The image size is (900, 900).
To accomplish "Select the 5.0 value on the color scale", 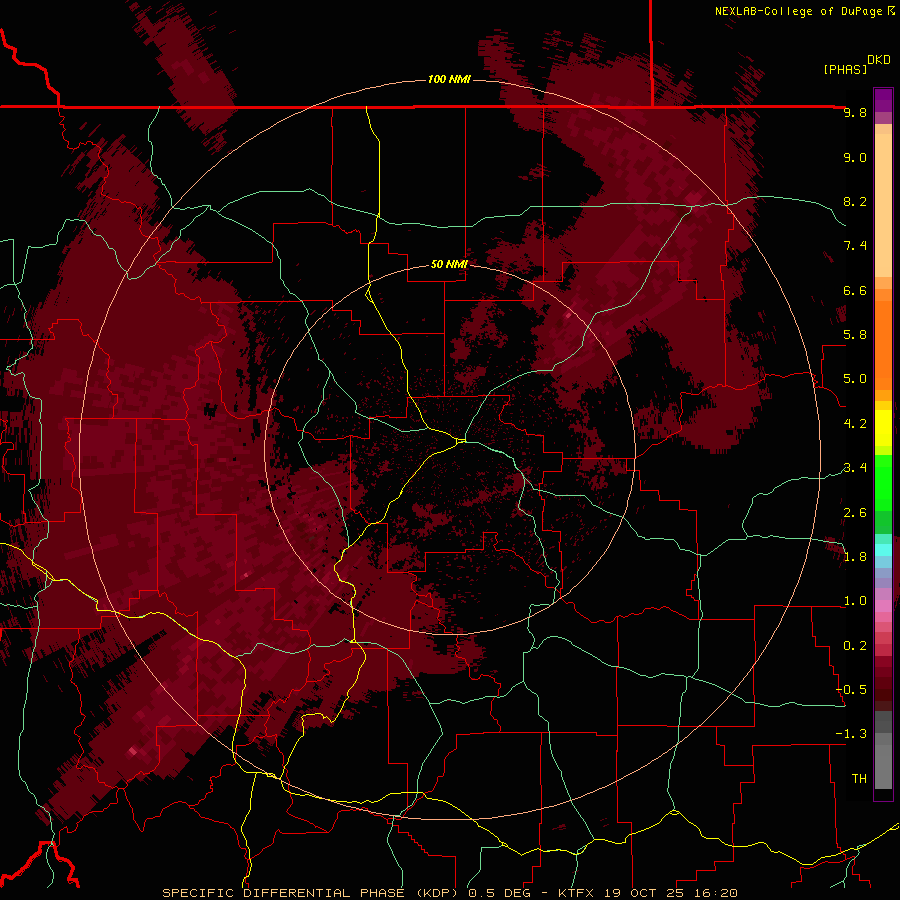I will pyautogui.click(x=855, y=379).
